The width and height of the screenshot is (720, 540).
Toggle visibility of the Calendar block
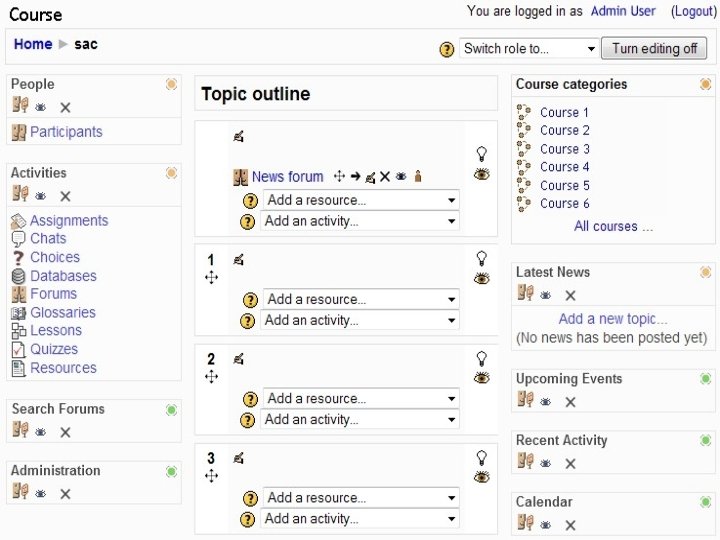[545, 525]
